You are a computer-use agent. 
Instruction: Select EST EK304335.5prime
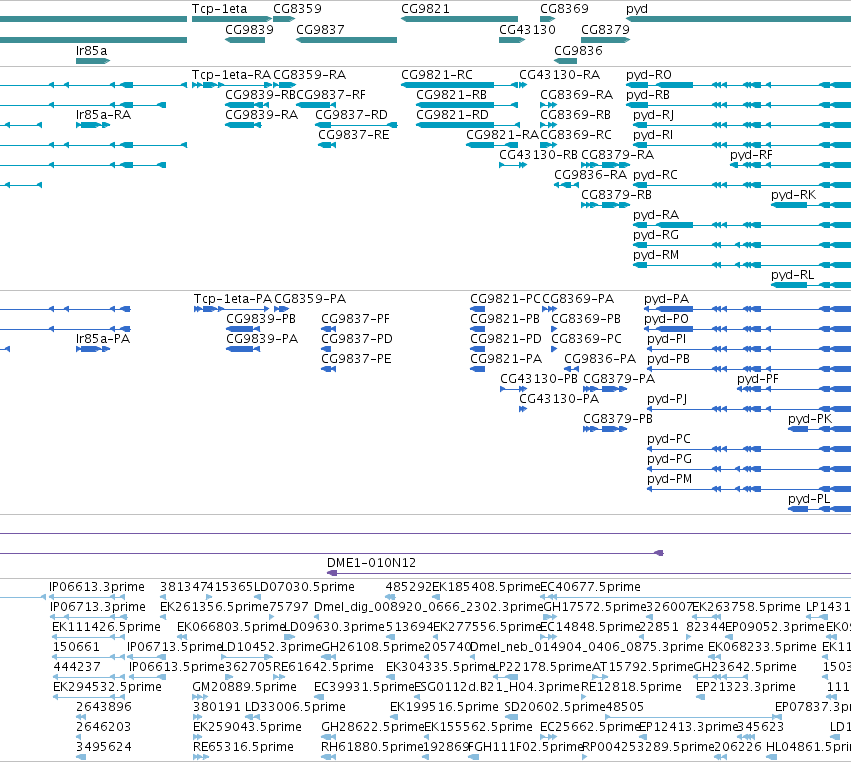[x=440, y=666]
